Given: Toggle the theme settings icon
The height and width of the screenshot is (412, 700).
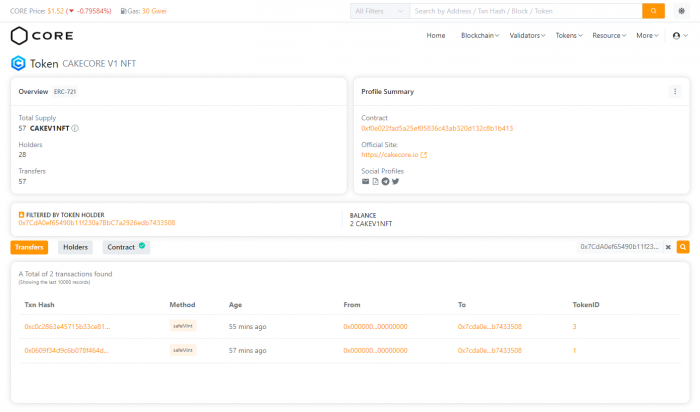Looking at the screenshot, I should click(682, 11).
